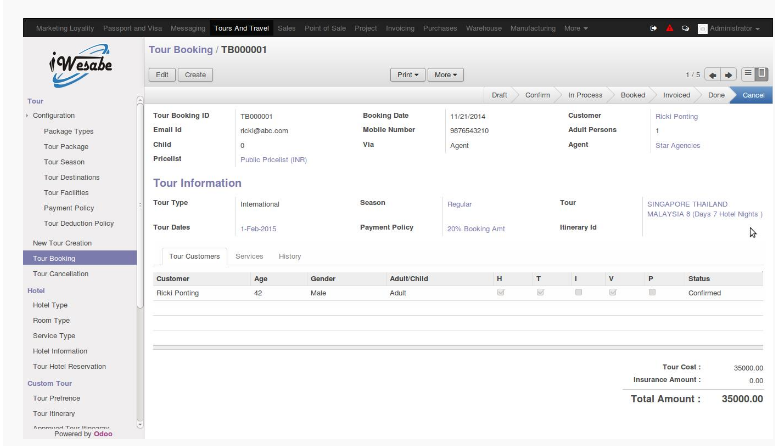Open the Star Agencies agent link
Image resolution: width=775 pixels, height=446 pixels.
677,146
